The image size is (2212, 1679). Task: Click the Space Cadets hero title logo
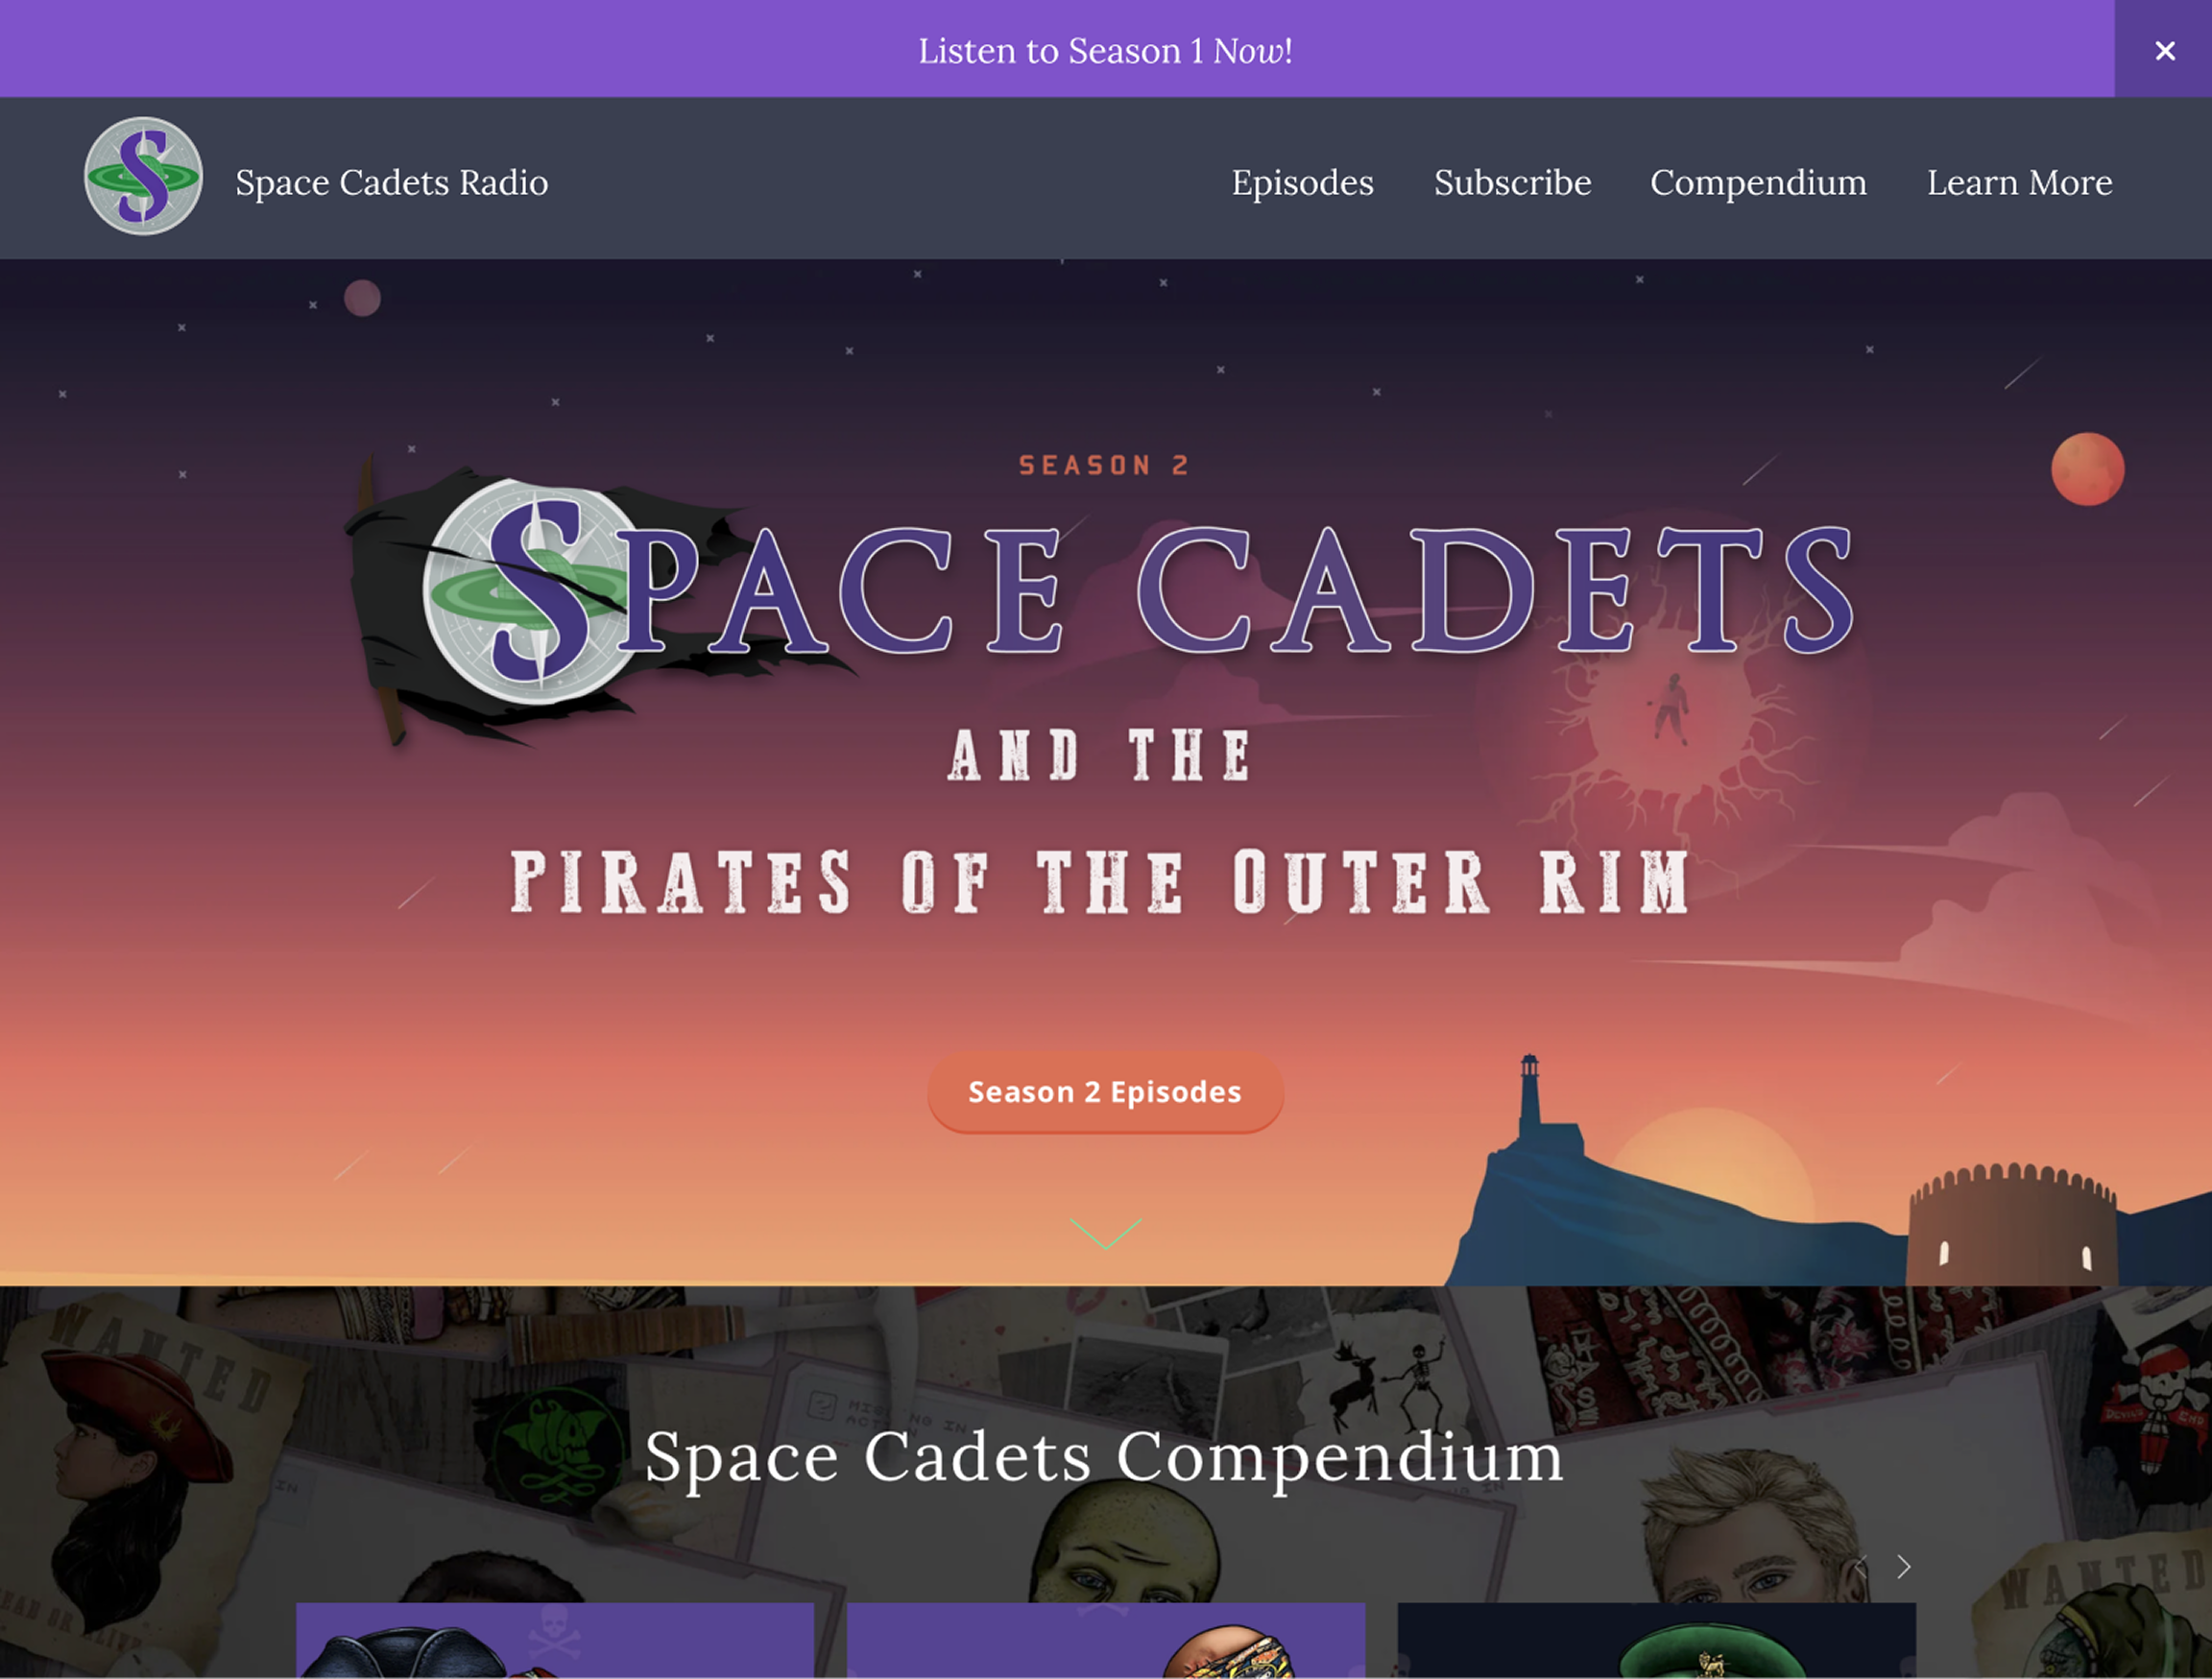(x=1100, y=598)
